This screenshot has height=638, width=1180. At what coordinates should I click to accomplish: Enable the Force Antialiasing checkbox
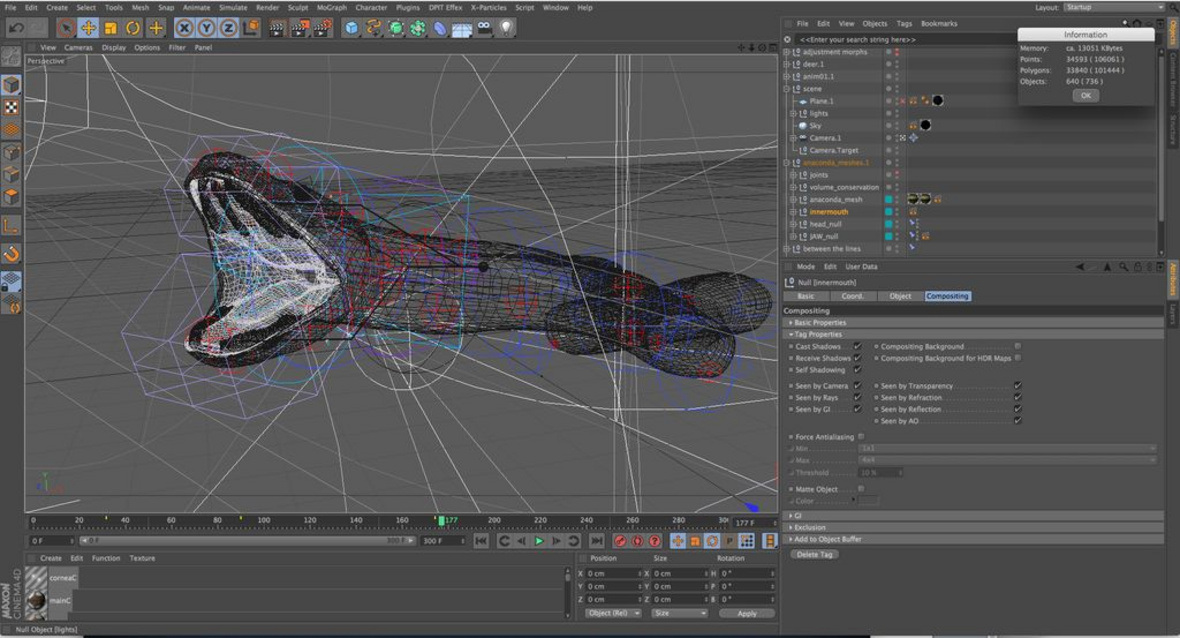861,436
